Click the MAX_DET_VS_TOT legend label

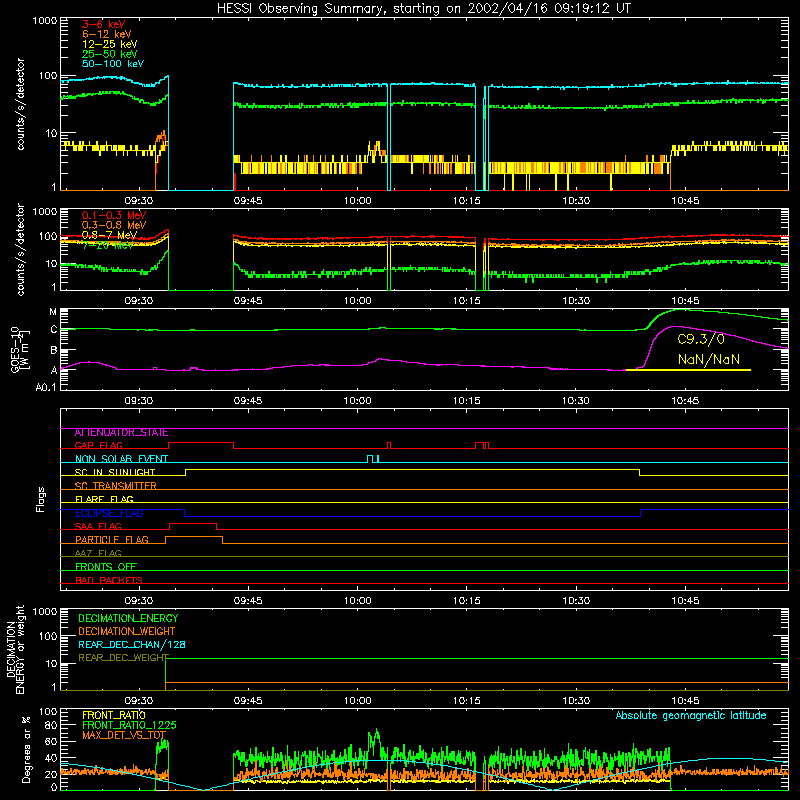[x=124, y=735]
